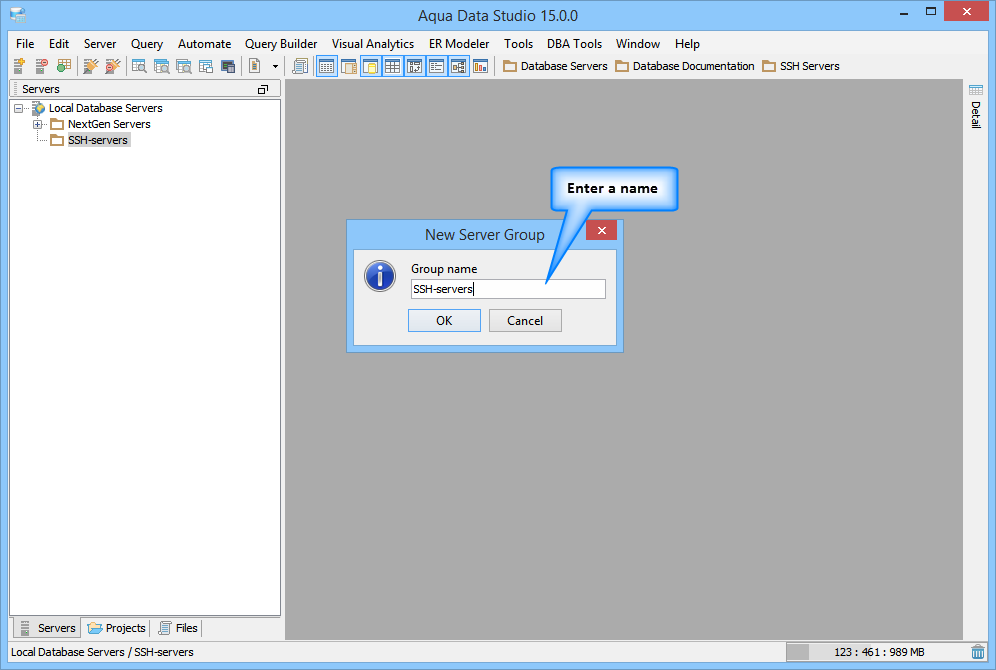The width and height of the screenshot is (996, 670).
Task: Select the NextGen Servers folder
Action: coord(109,124)
